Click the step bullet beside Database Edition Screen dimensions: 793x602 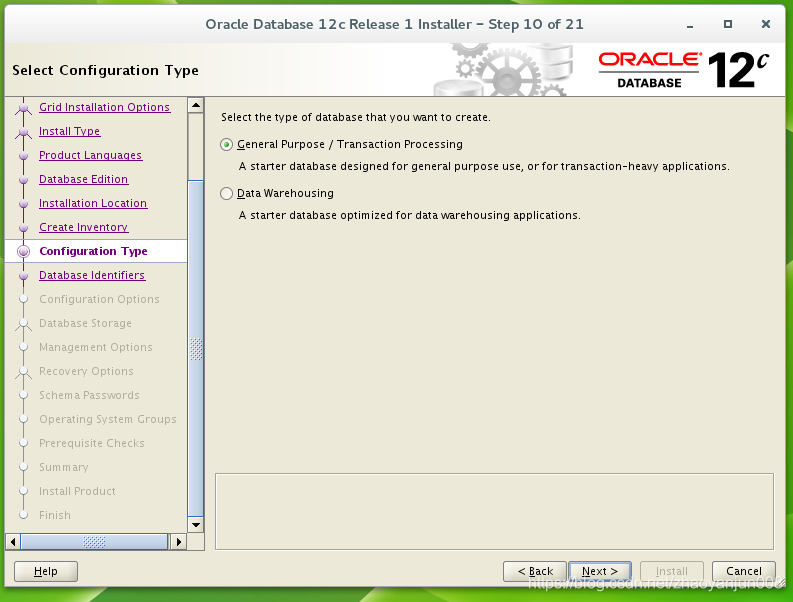point(23,180)
